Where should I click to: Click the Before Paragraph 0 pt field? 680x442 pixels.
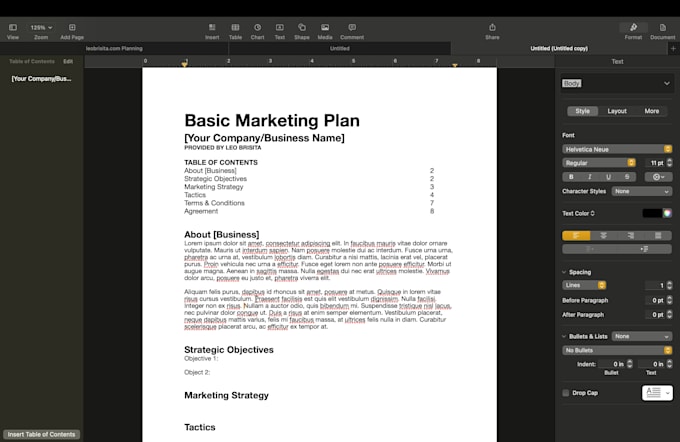tap(655, 300)
